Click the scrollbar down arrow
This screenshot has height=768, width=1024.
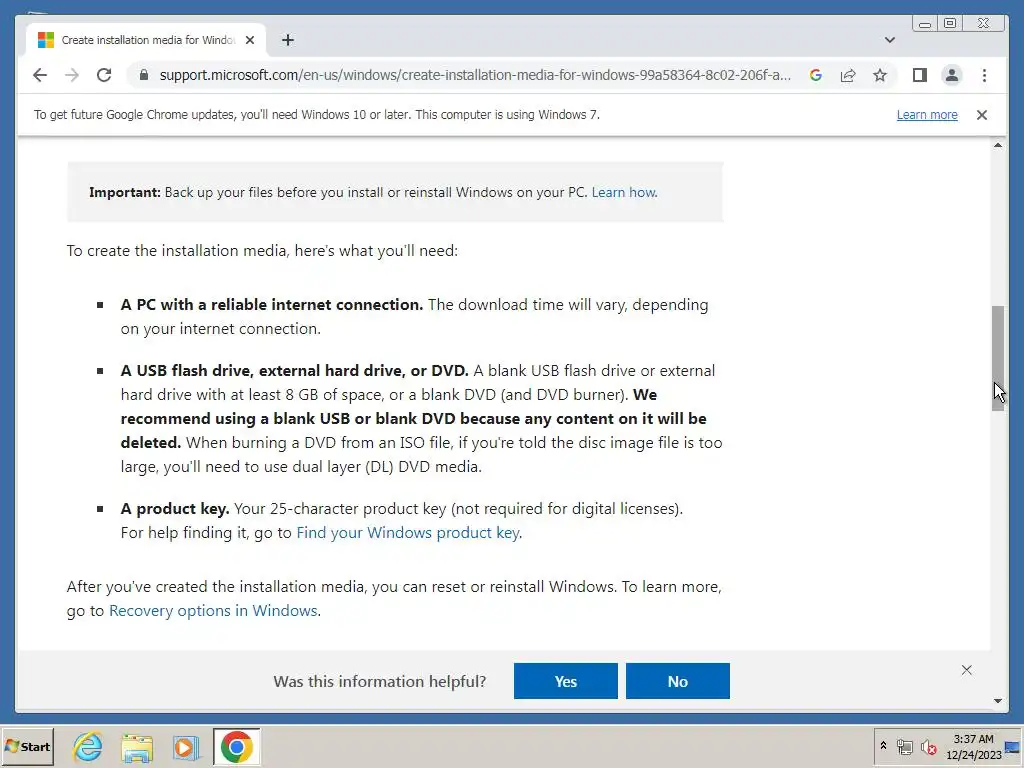click(x=997, y=701)
